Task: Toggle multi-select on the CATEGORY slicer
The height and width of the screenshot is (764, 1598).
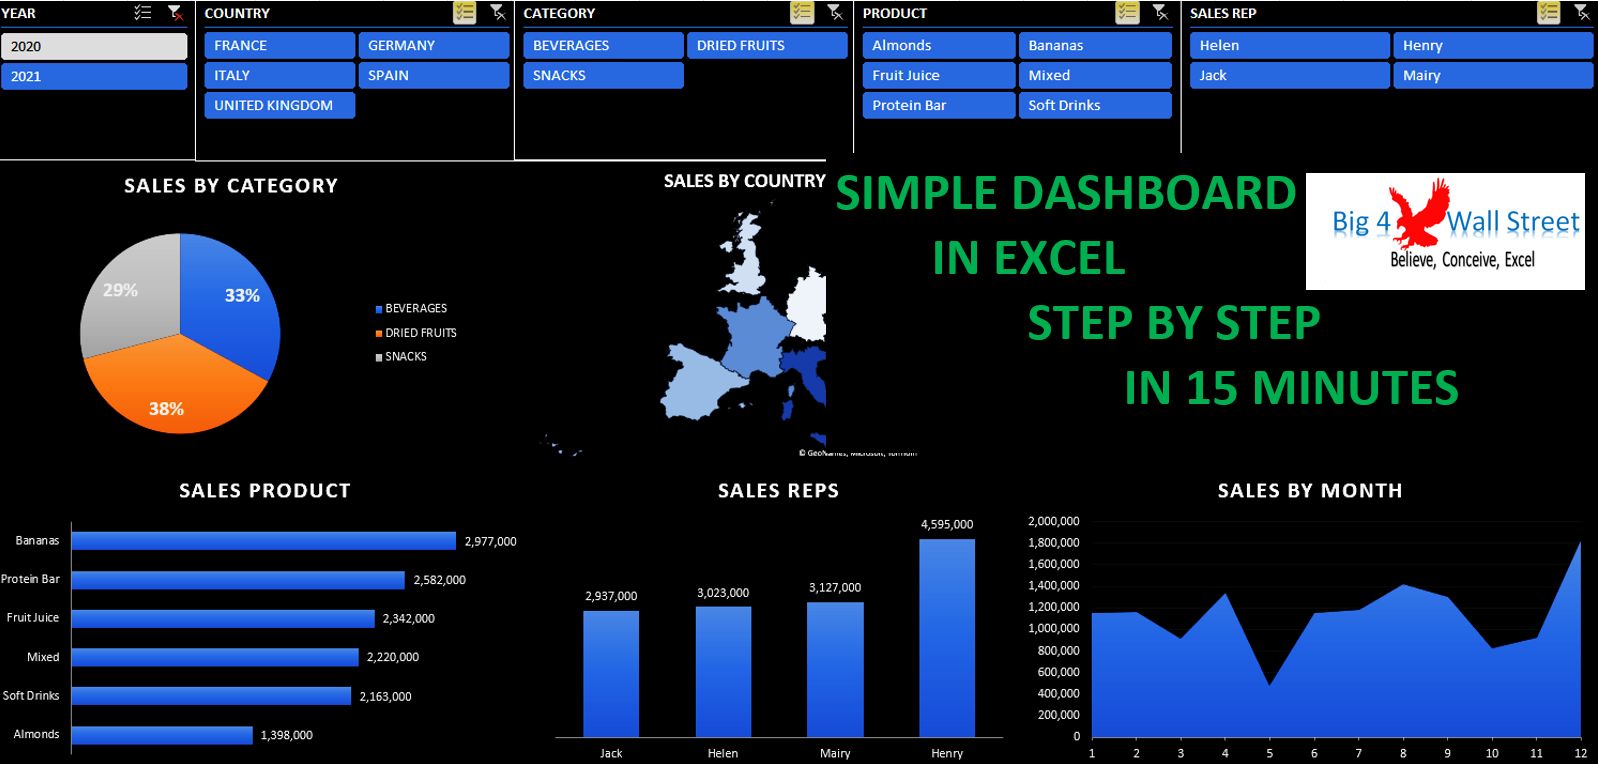Action: pos(802,13)
